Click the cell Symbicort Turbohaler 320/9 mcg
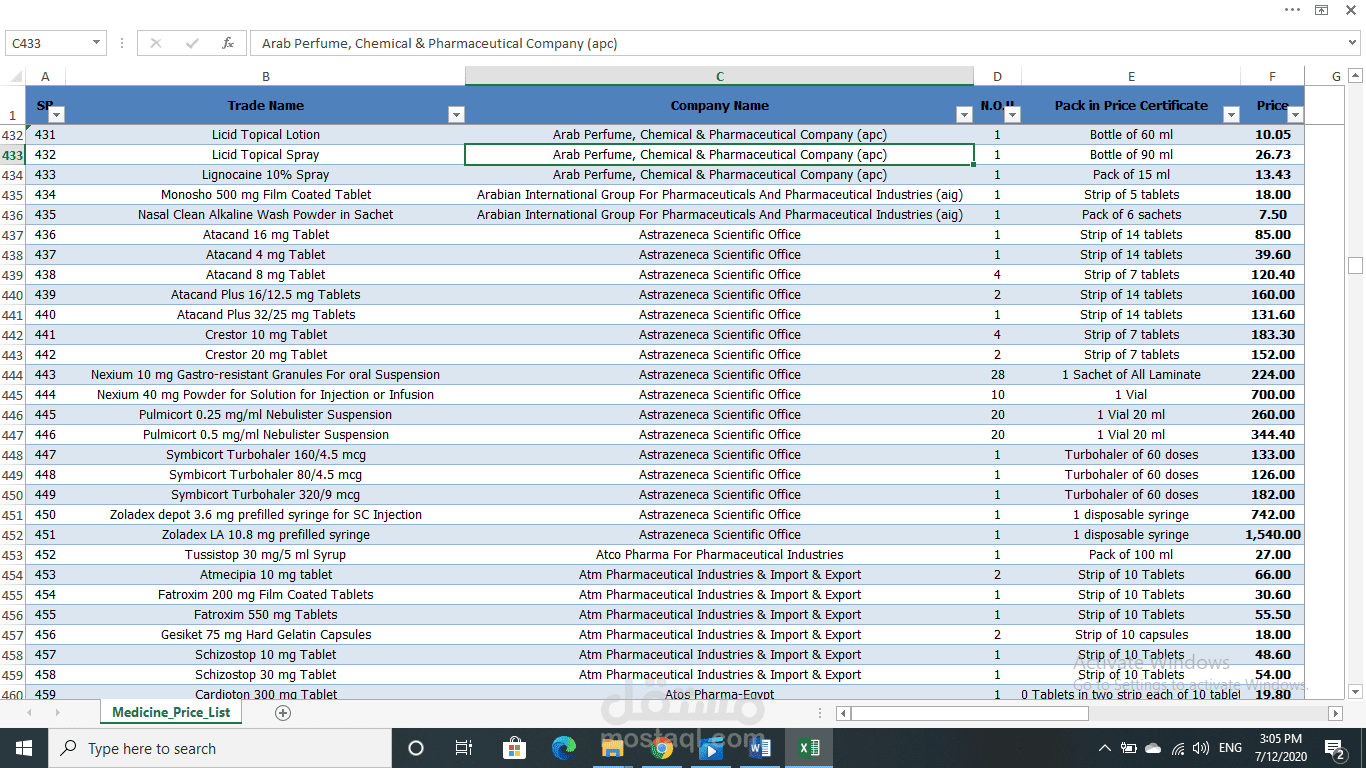The width and height of the screenshot is (1366, 768). [266, 495]
